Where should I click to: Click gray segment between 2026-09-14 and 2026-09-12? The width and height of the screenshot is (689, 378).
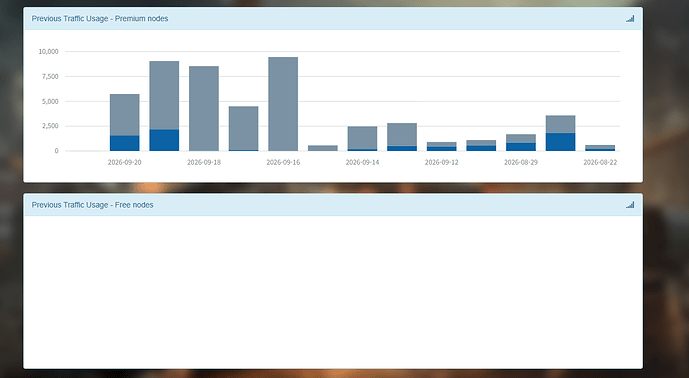[x=402, y=134]
